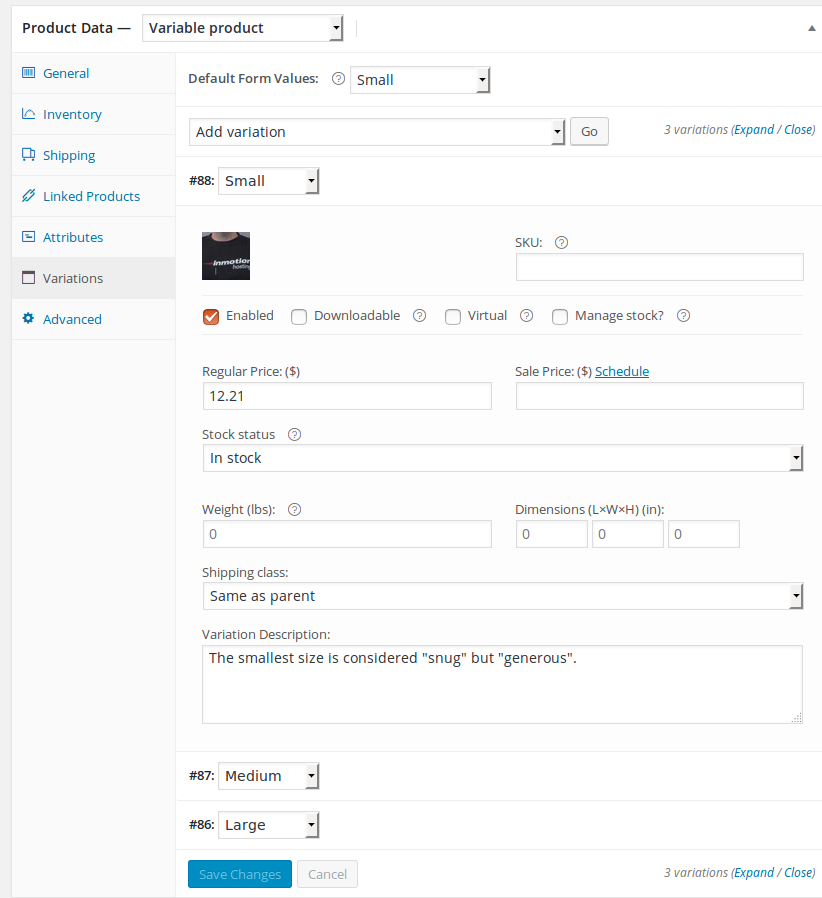Click the Shipping truck icon

(x=28, y=155)
